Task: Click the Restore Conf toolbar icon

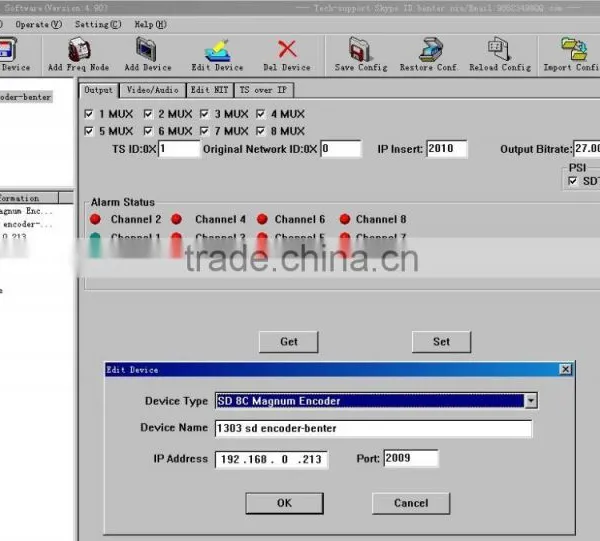Action: 430,49
